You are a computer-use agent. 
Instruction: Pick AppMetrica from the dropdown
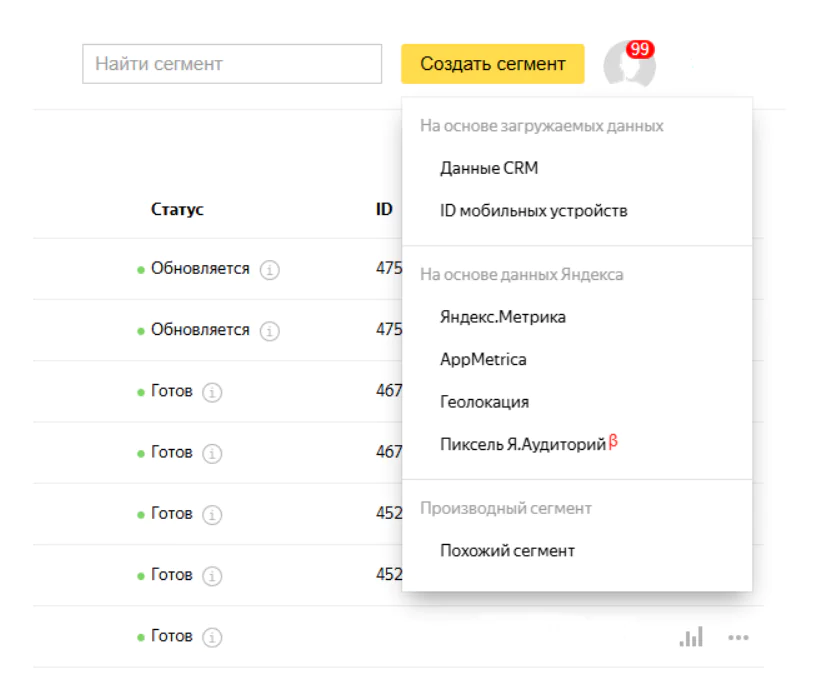483,359
